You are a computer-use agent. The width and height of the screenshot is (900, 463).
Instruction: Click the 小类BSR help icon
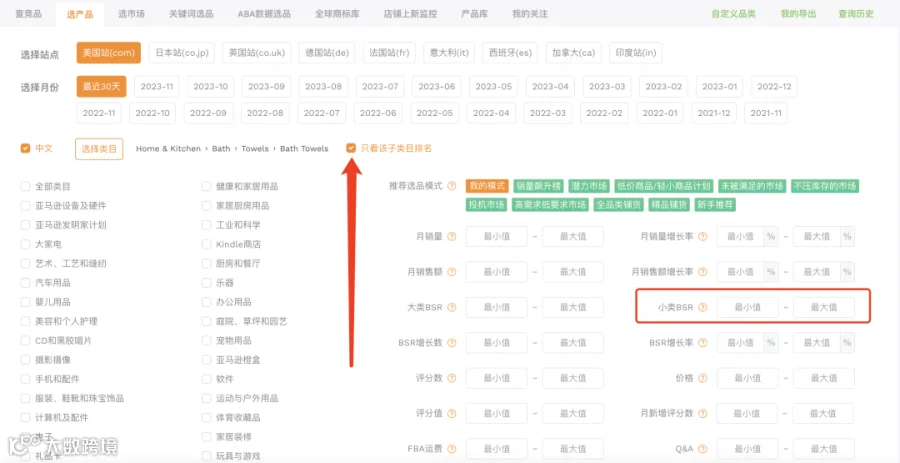tap(703, 308)
